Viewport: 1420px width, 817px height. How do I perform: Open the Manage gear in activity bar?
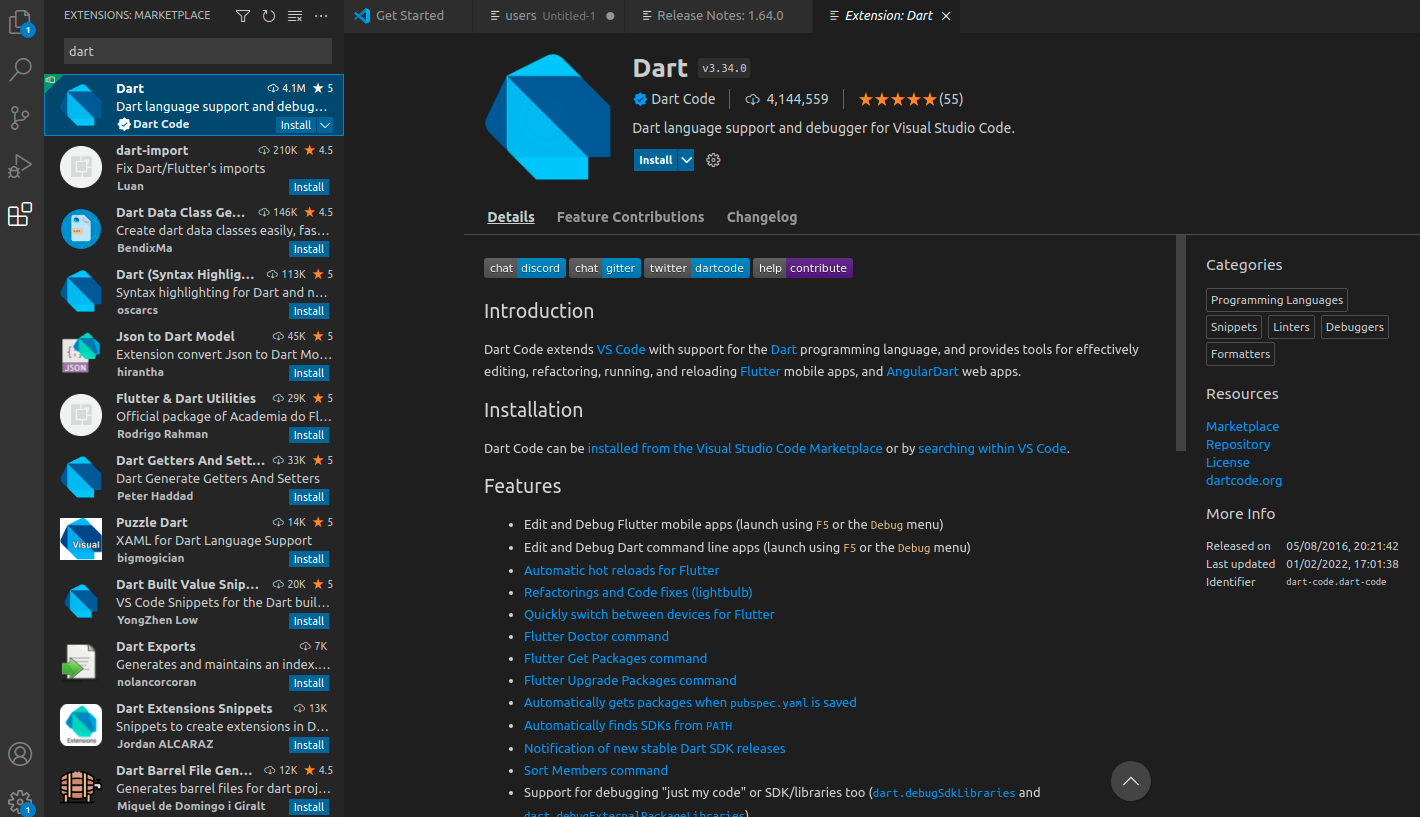20,801
